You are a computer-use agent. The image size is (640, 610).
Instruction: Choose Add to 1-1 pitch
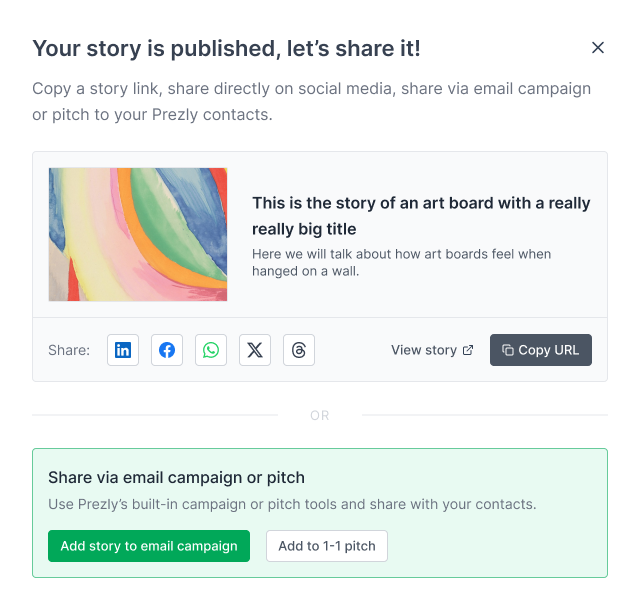pos(327,546)
